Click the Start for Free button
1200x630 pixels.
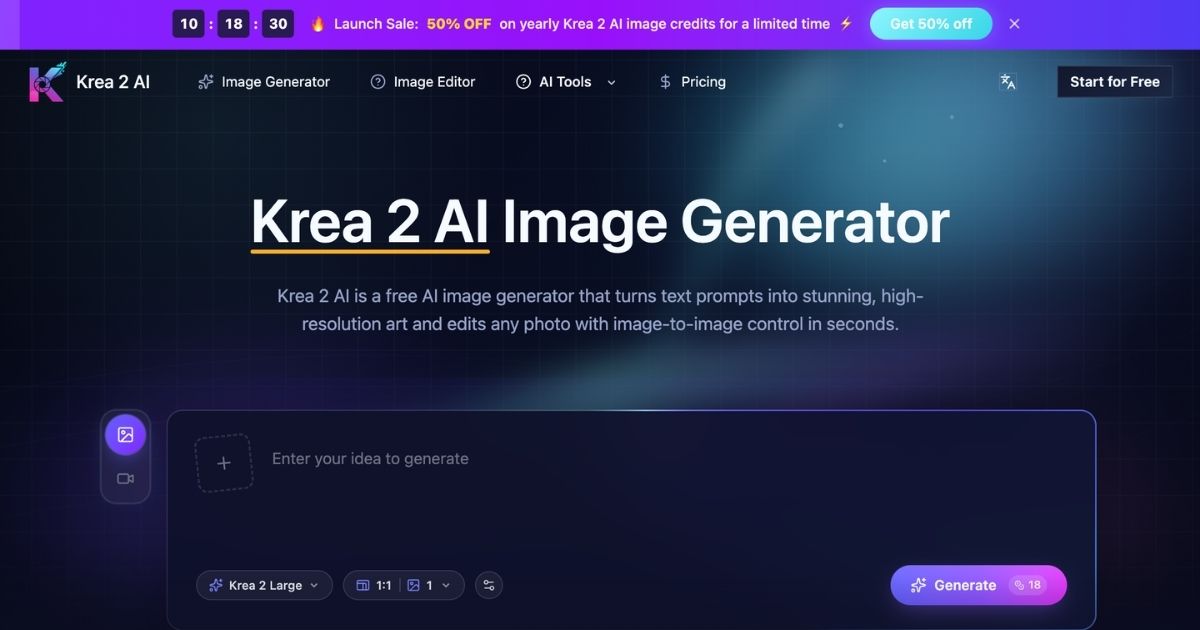tap(1115, 82)
